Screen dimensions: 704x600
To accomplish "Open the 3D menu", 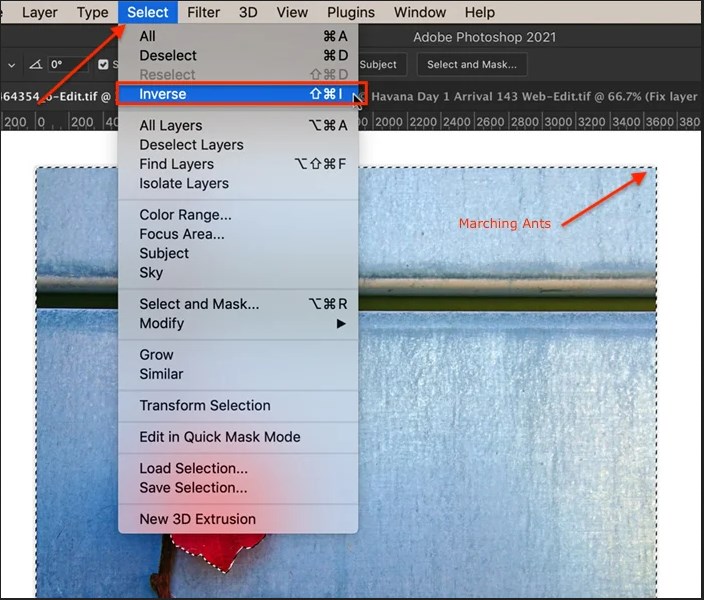I will coord(248,12).
